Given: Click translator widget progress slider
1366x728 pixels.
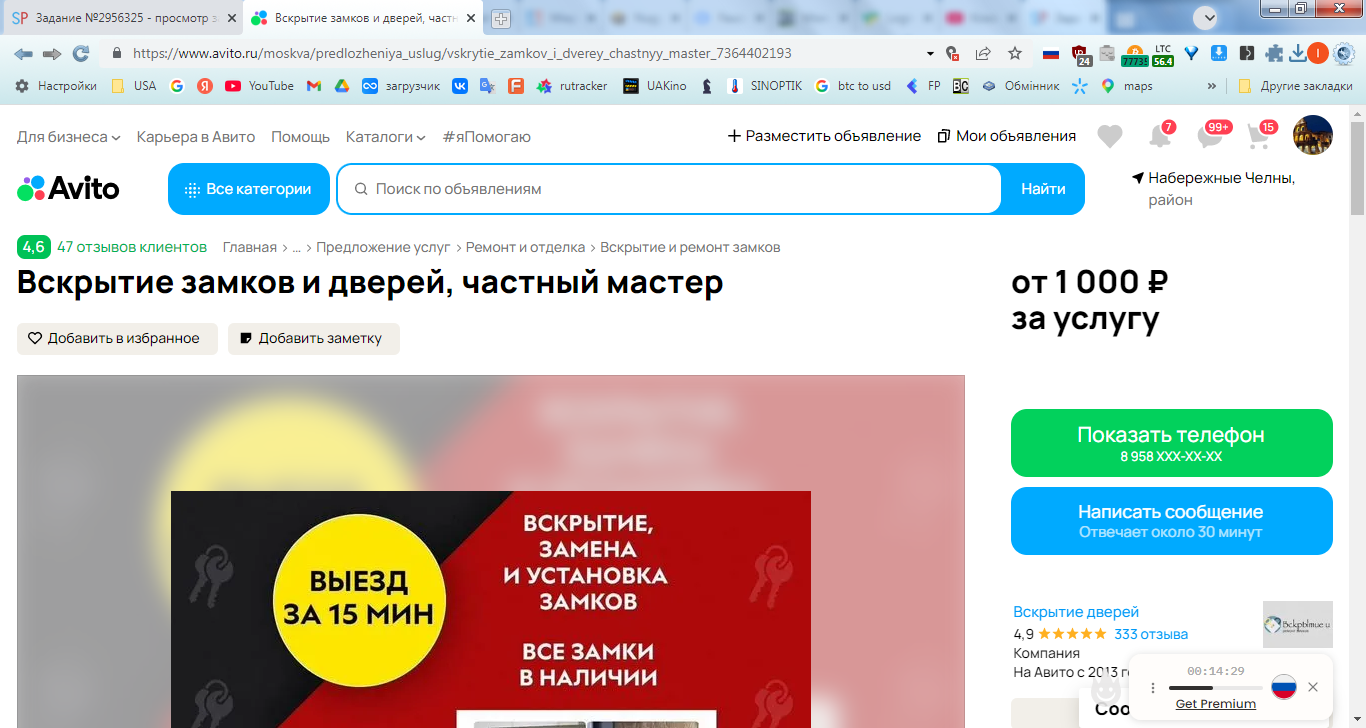Looking at the screenshot, I should pyautogui.click(x=1215, y=688).
